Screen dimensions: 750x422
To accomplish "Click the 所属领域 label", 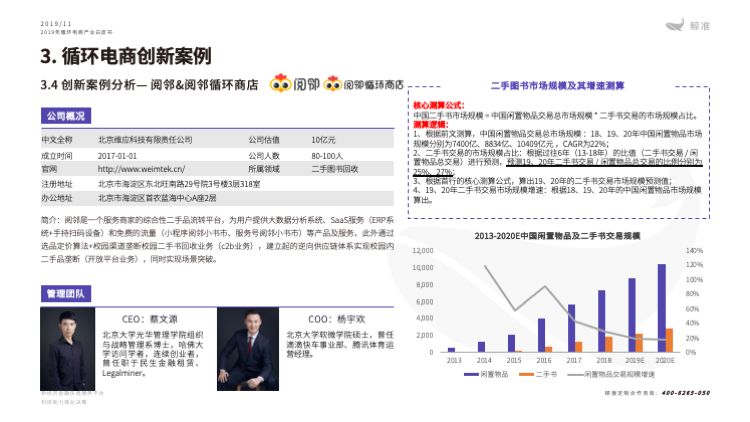I will (x=264, y=169).
